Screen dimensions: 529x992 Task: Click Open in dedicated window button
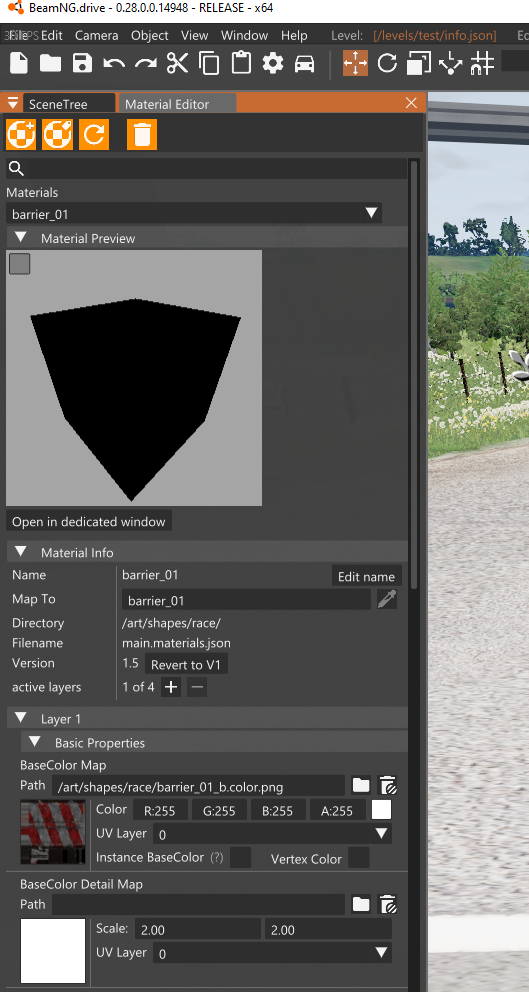pyautogui.click(x=89, y=522)
